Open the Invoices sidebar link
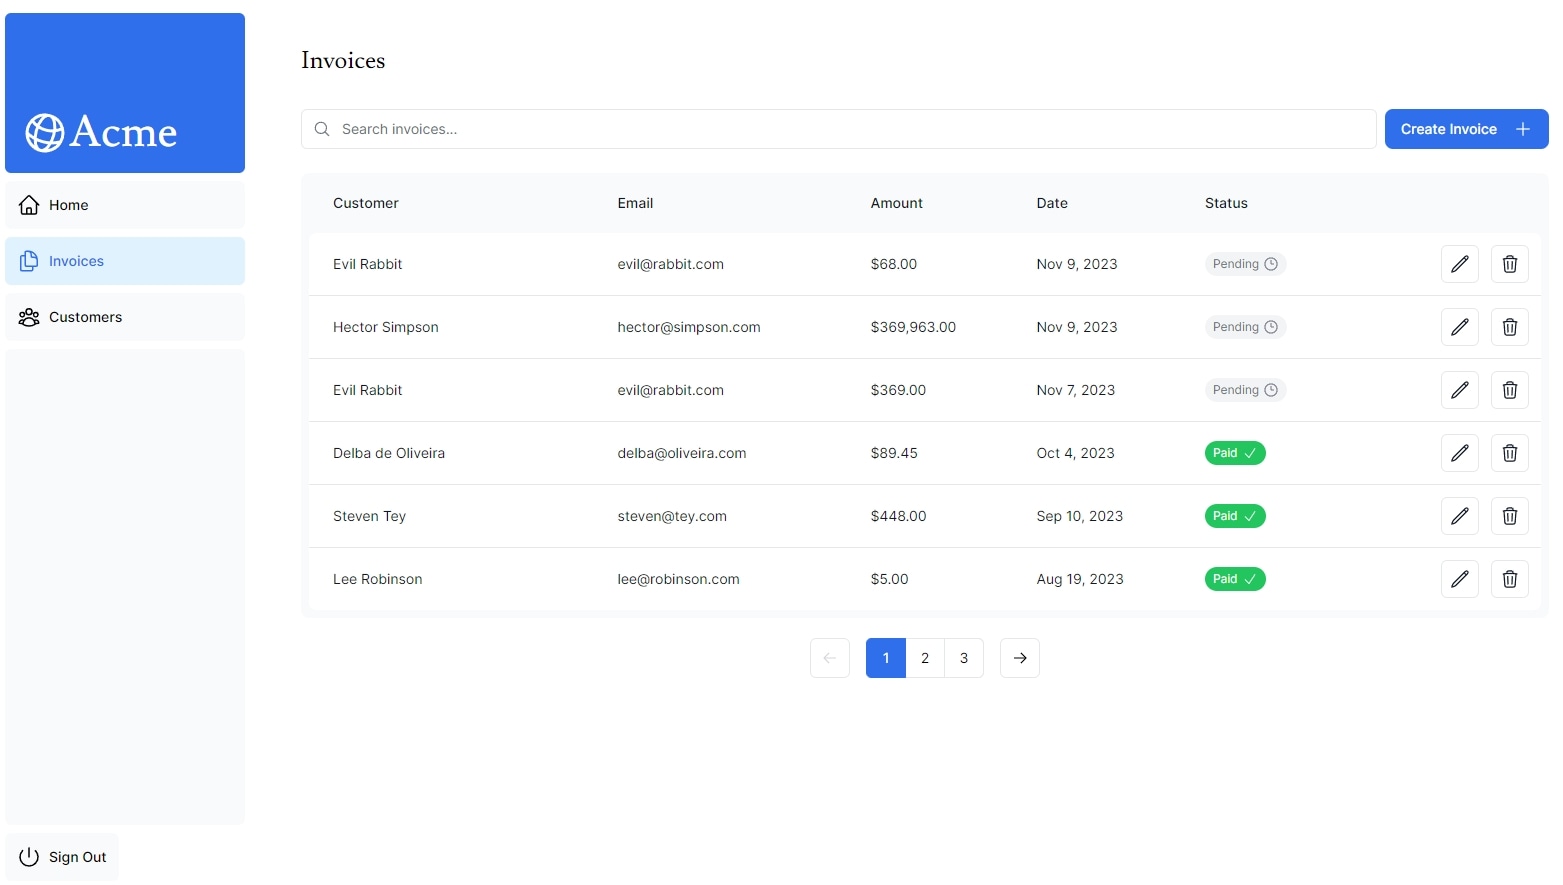This screenshot has height=885, width=1563. (125, 261)
